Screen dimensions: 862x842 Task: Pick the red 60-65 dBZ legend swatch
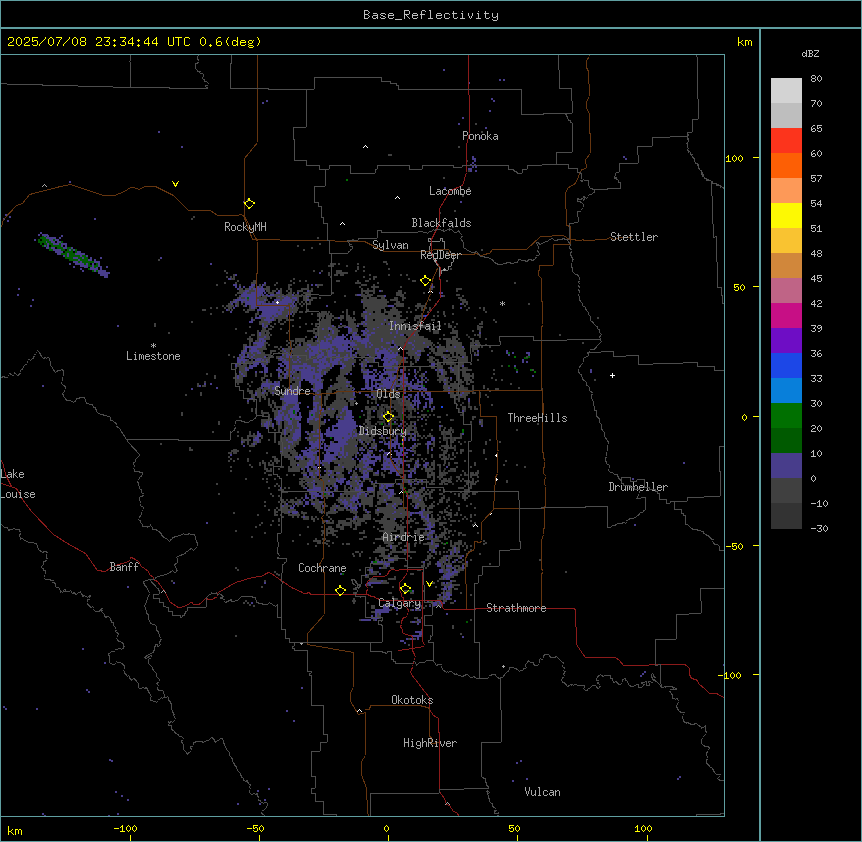[786, 140]
